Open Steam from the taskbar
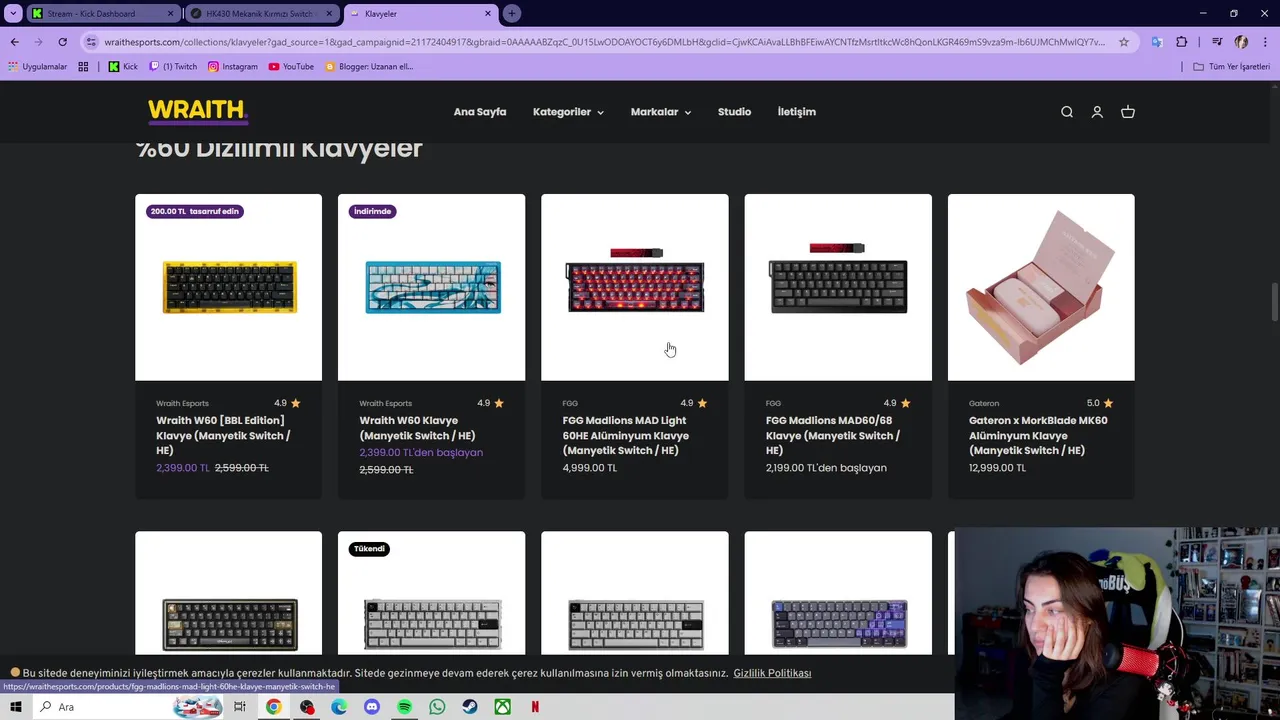The width and height of the screenshot is (1280, 720). [x=469, y=707]
